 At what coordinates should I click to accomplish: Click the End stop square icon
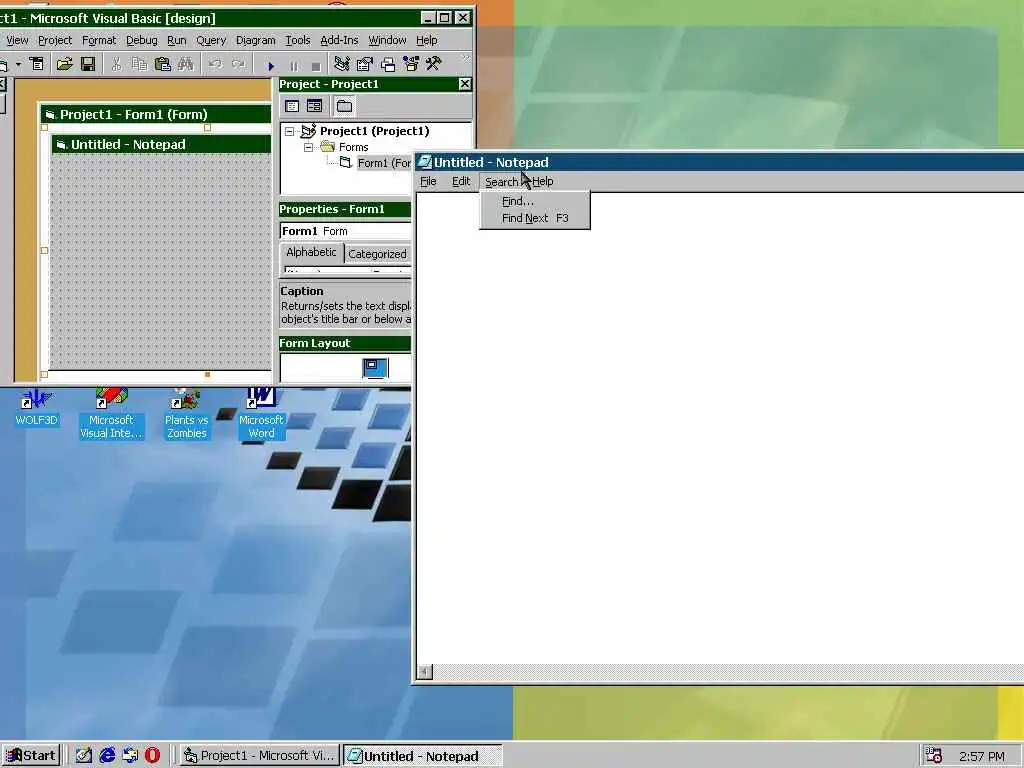pyautogui.click(x=316, y=65)
